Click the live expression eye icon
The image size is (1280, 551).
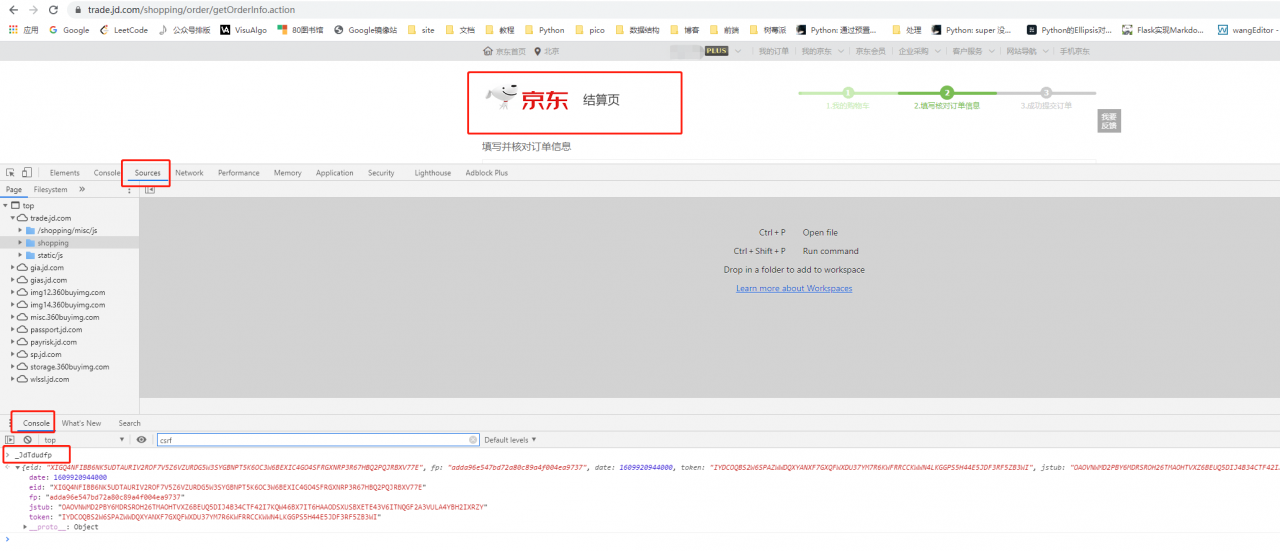click(141, 440)
